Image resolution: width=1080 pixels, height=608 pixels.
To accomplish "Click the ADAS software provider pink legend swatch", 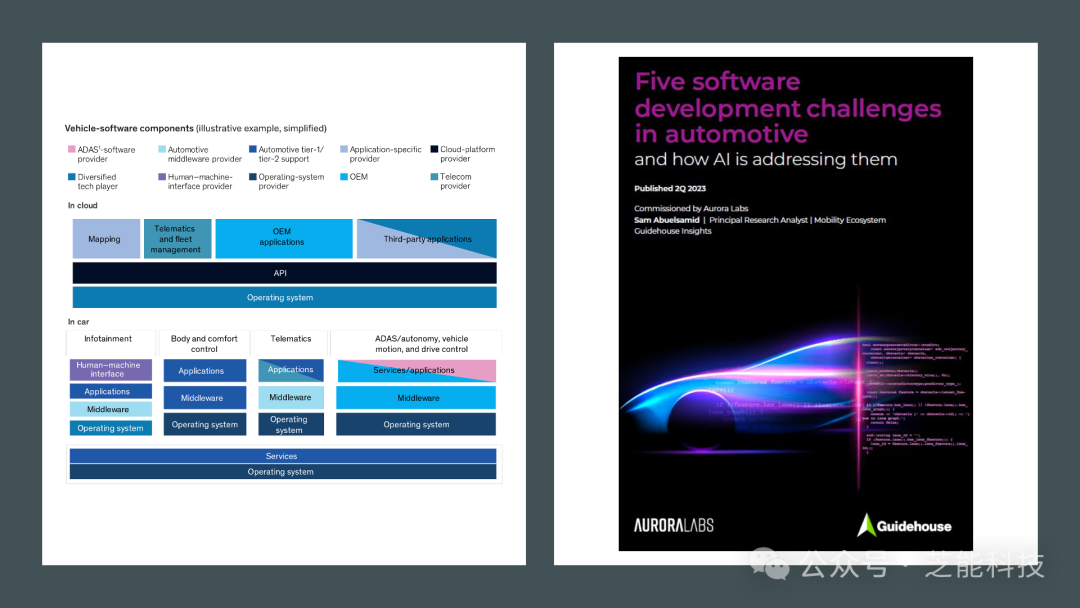I will click(72, 149).
